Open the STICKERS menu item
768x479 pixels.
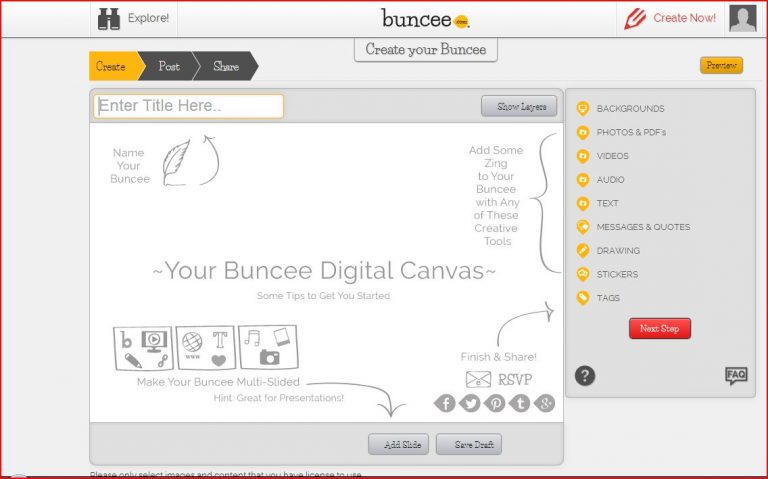point(617,274)
